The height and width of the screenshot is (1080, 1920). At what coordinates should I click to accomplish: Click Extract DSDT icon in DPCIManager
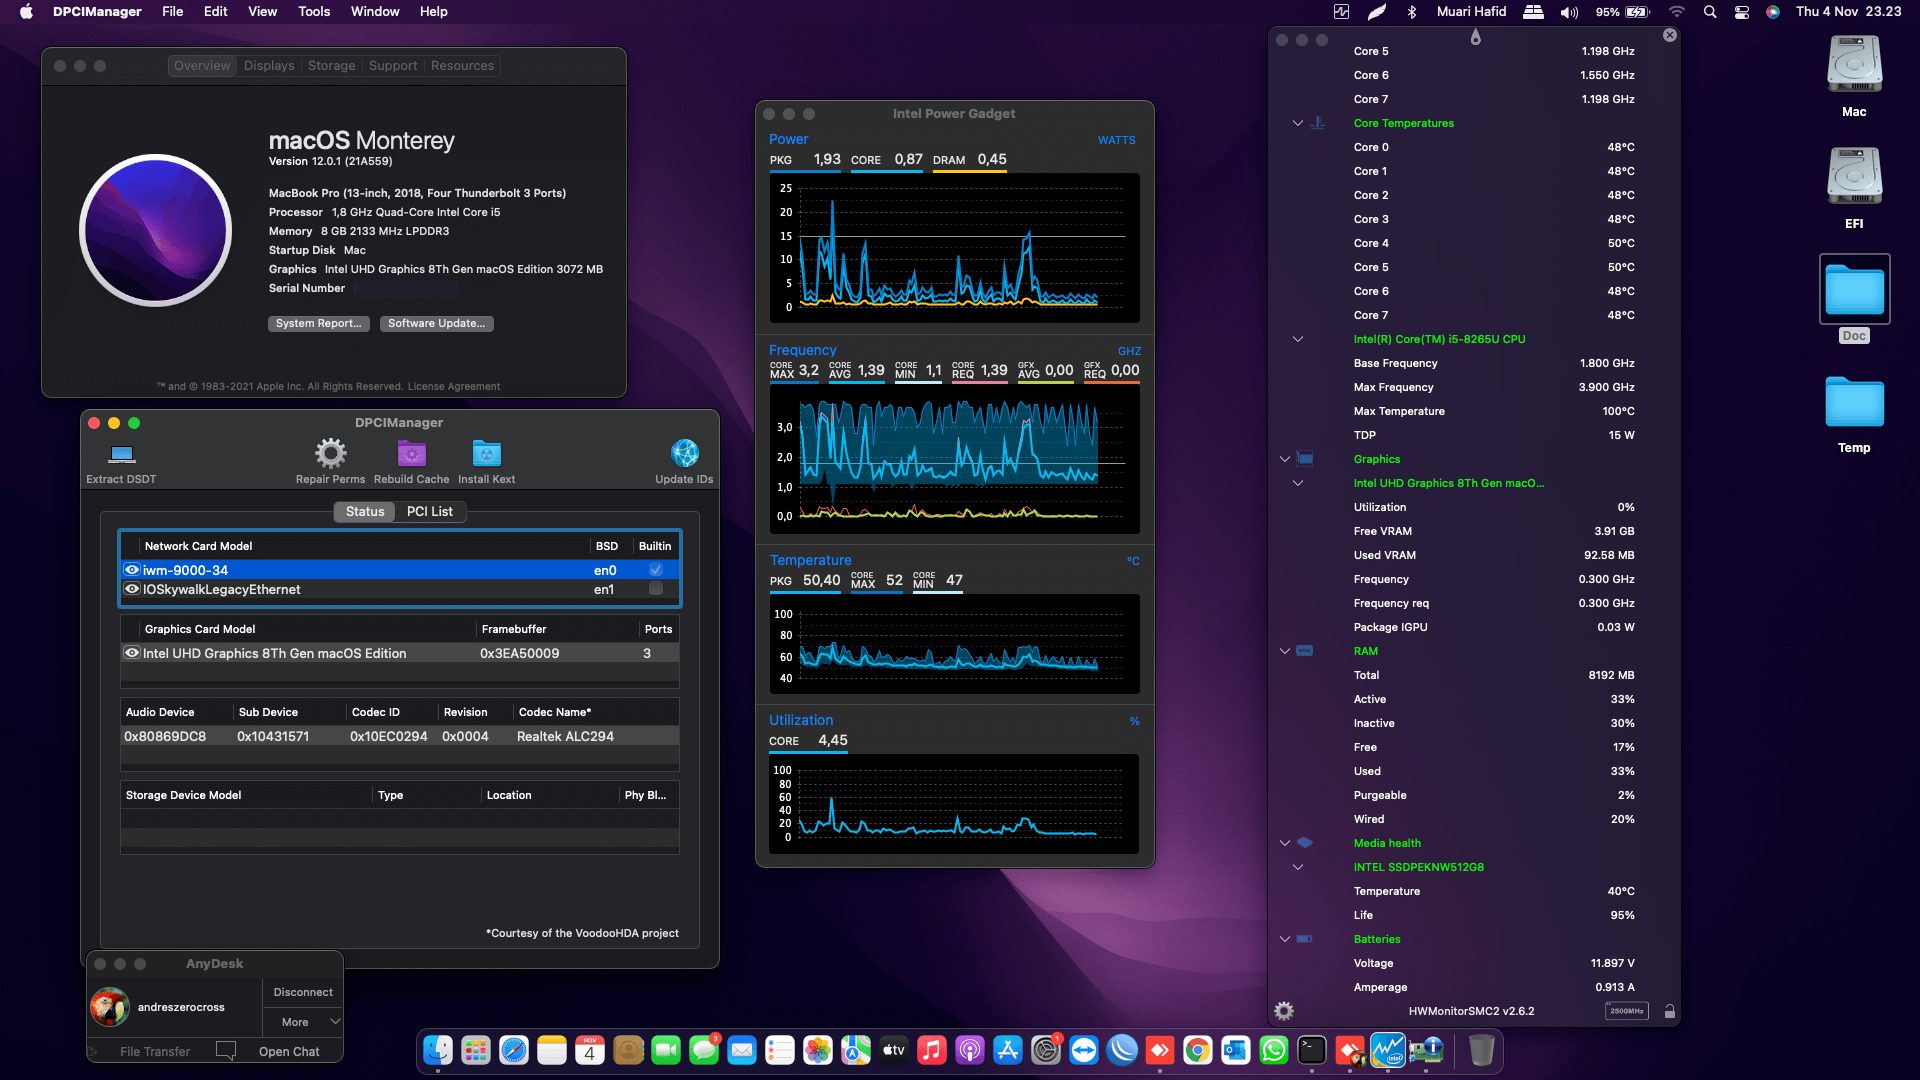click(122, 454)
